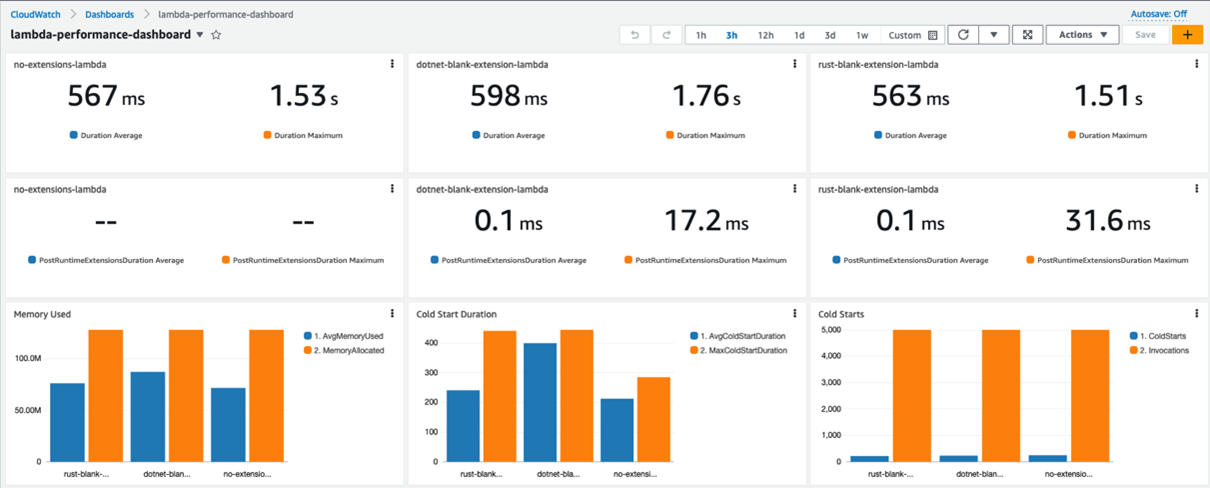Switch to the 12h time range
Image resolution: width=1210 pixels, height=488 pixels.
765,35
